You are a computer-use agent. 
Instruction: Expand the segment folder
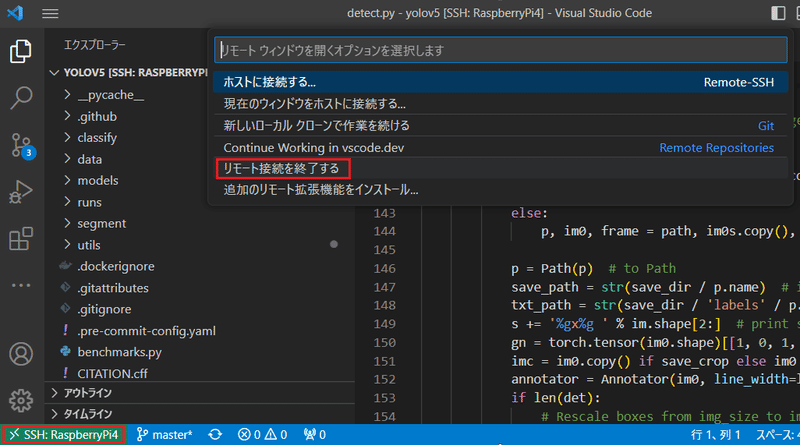[102, 224]
